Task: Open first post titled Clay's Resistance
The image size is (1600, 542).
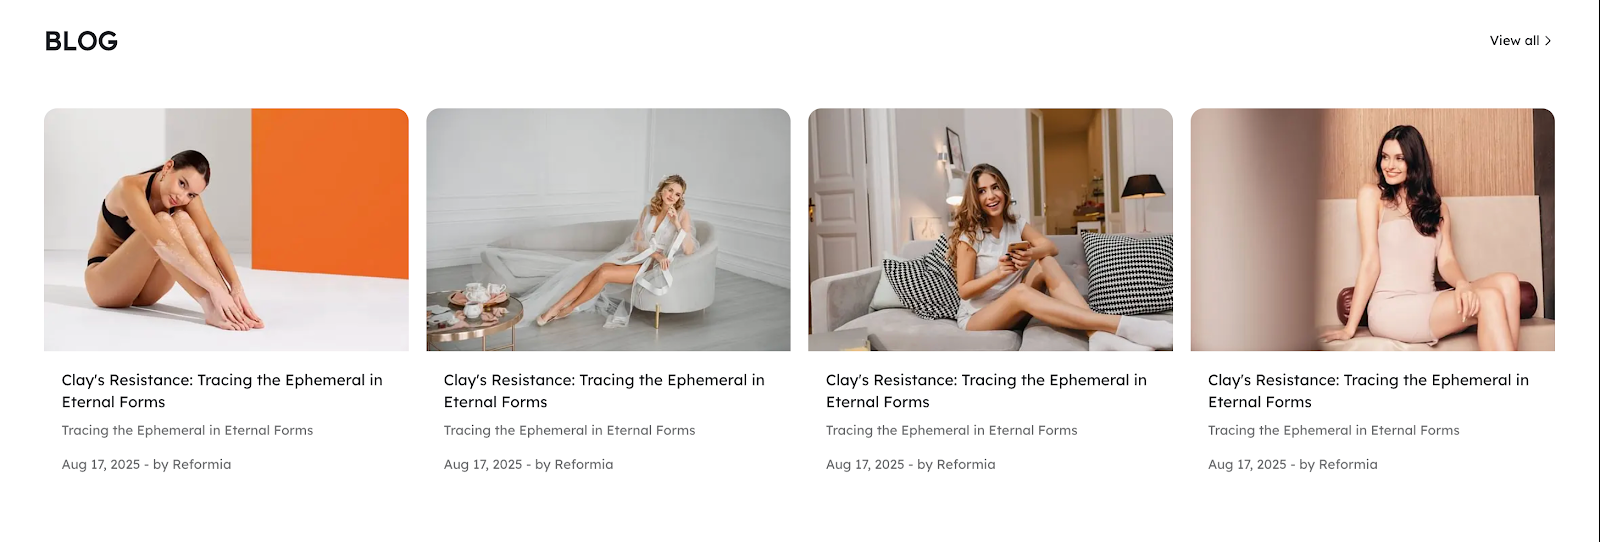Action: click(222, 391)
